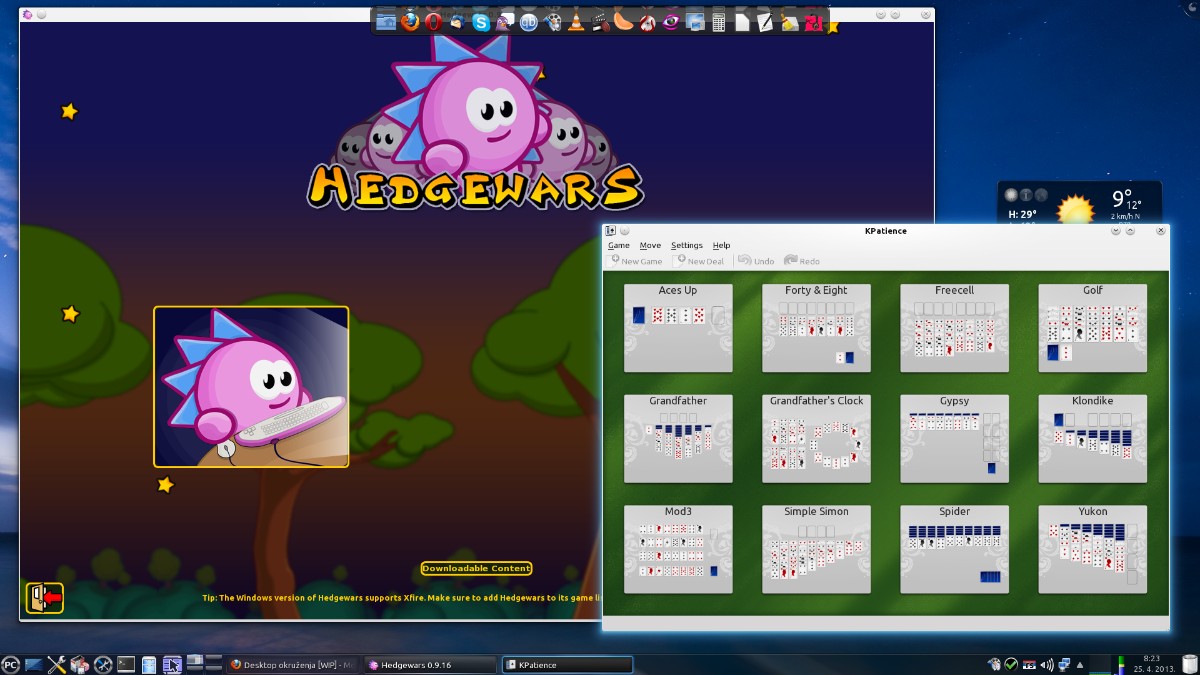
Task: Open the calculator from the dock
Action: pyautogui.click(x=718, y=22)
